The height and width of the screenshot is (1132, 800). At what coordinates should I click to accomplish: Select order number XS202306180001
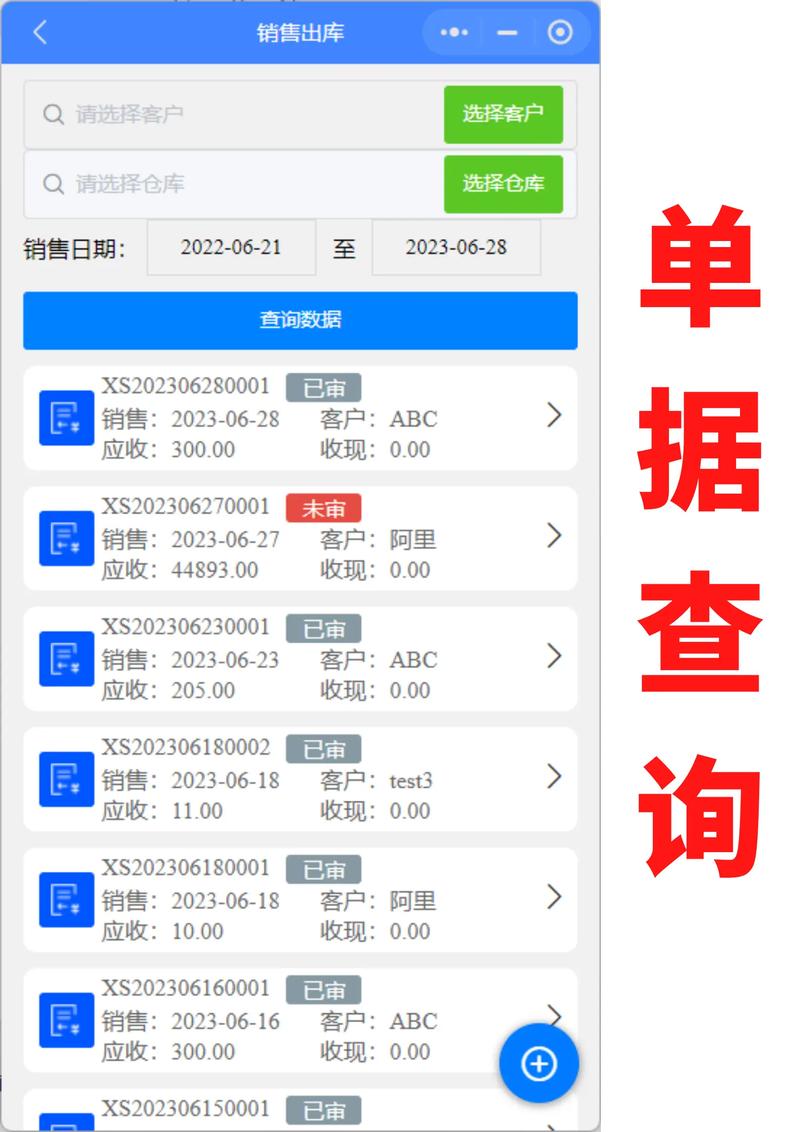point(186,868)
